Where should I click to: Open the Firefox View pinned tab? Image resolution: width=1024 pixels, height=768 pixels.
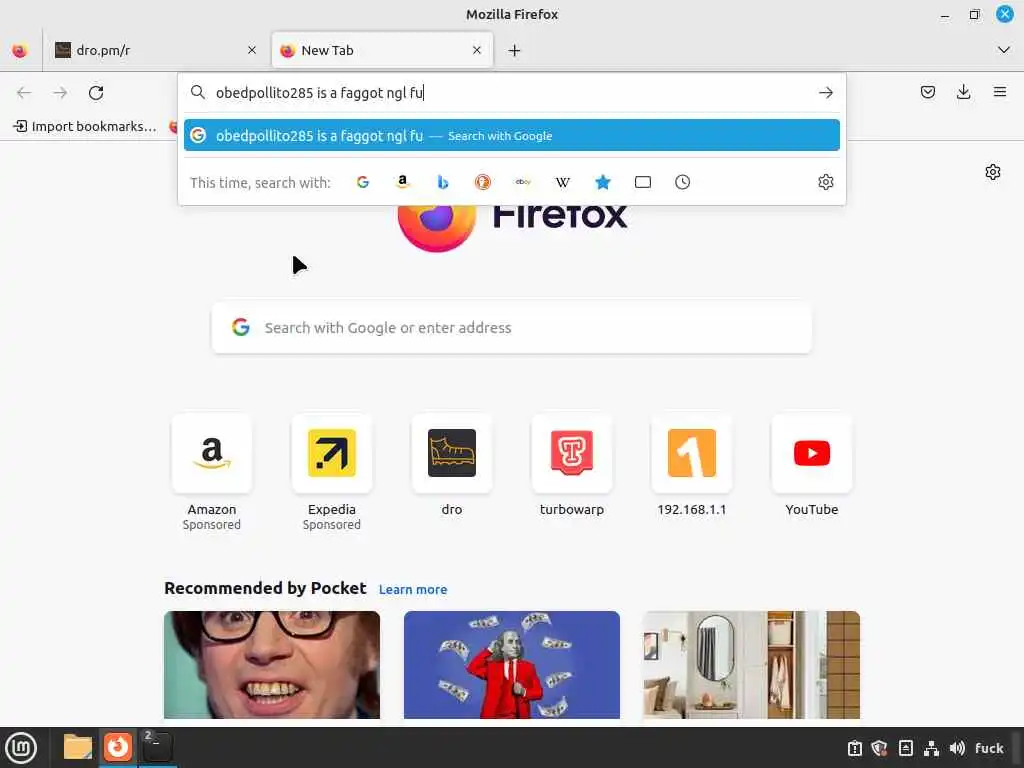pyautogui.click(x=20, y=50)
